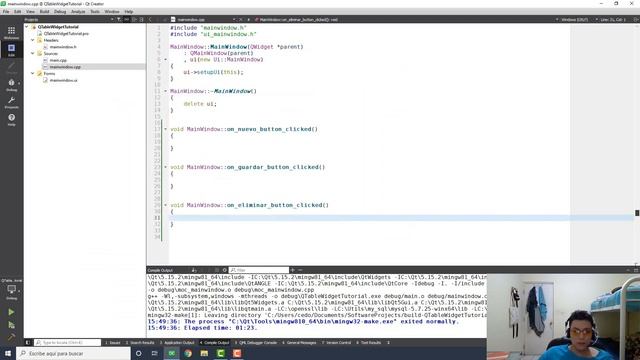
Task: Go back in editor navigation history
Action: 150,19
